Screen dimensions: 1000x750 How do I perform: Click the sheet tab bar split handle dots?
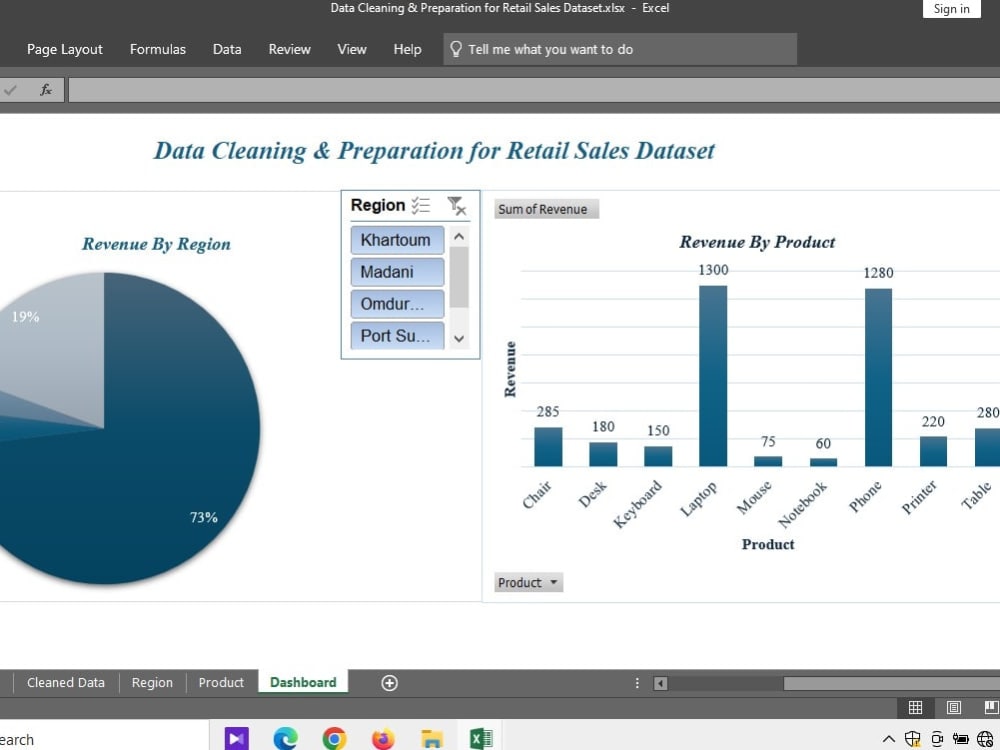[636, 683]
